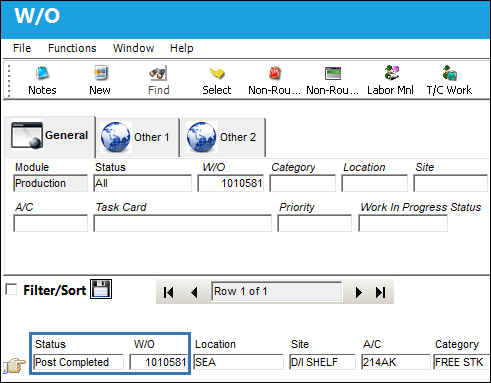Click the Task Card input field
Screen dimensions: 491x383
click(183, 223)
